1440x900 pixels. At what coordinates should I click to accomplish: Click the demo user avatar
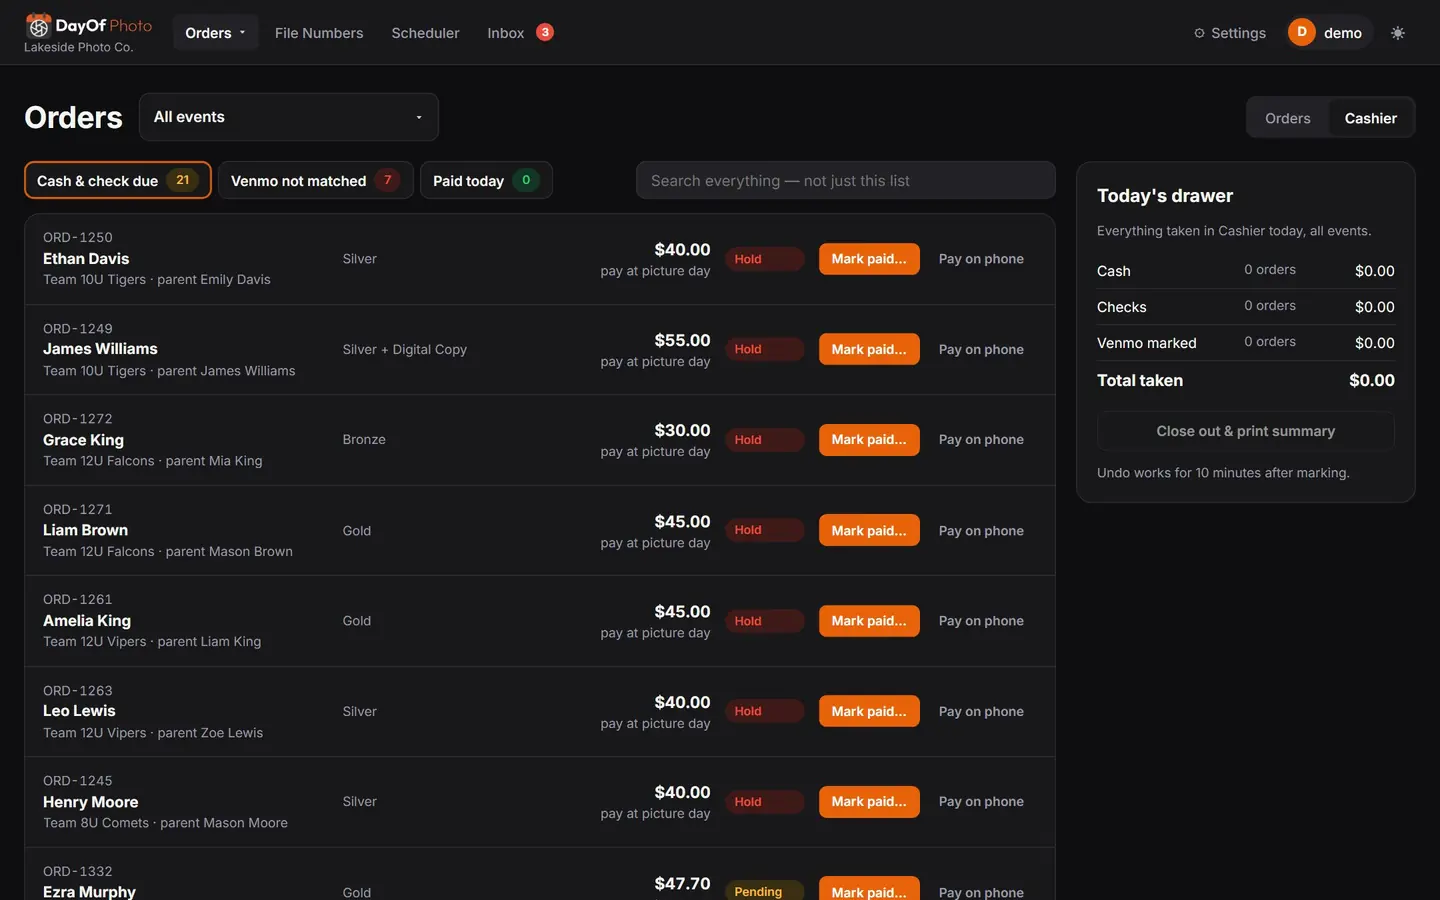[x=1301, y=32]
